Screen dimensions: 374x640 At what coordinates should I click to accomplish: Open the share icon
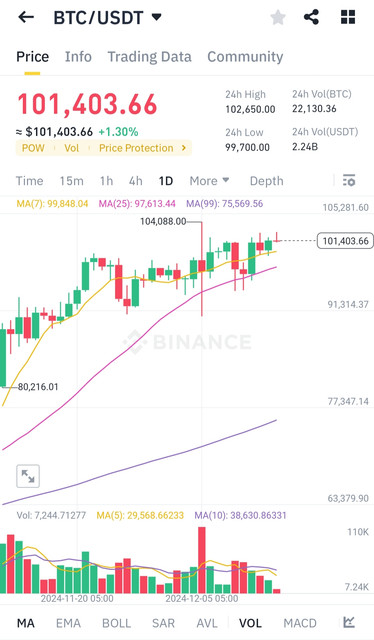(x=311, y=17)
